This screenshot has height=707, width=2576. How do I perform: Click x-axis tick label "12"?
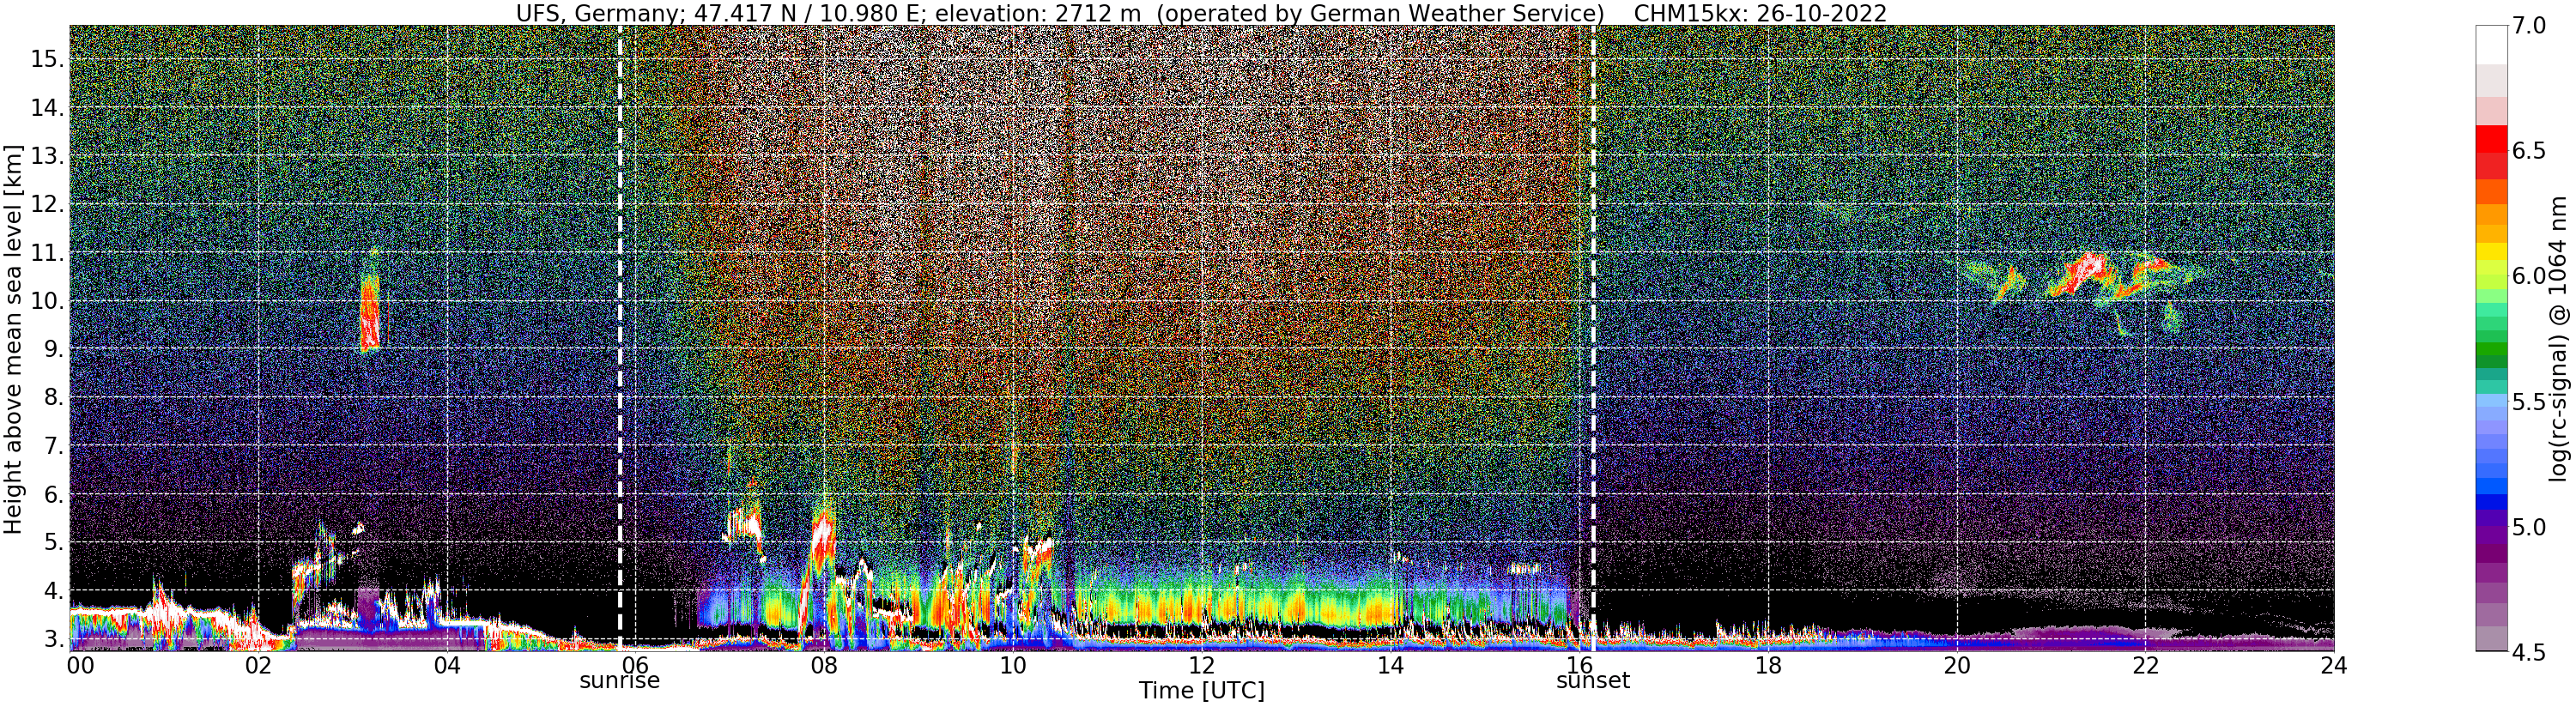pos(1202,665)
